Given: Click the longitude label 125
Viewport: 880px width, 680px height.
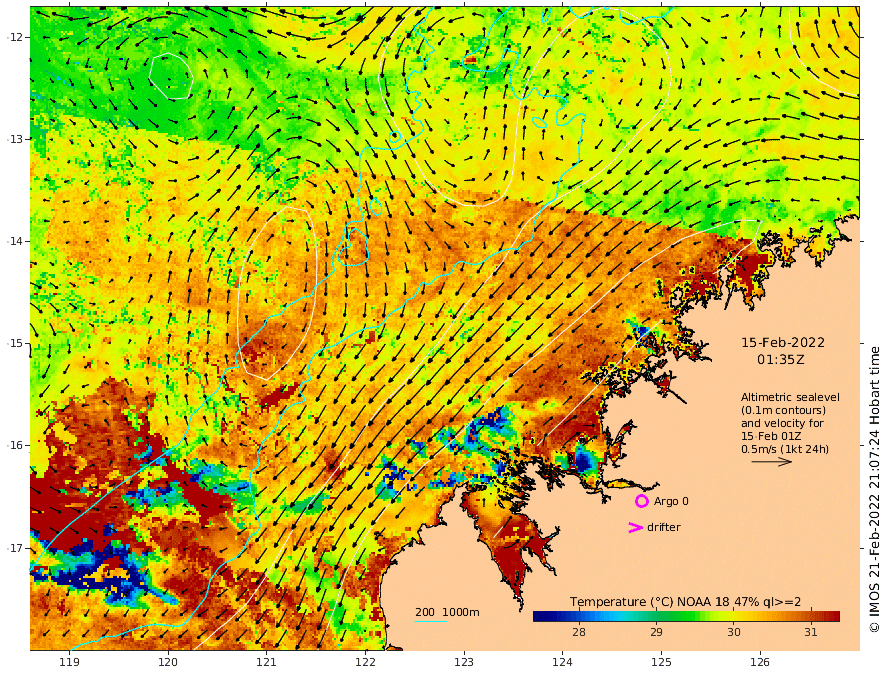Looking at the screenshot, I should pyautogui.click(x=662, y=662).
